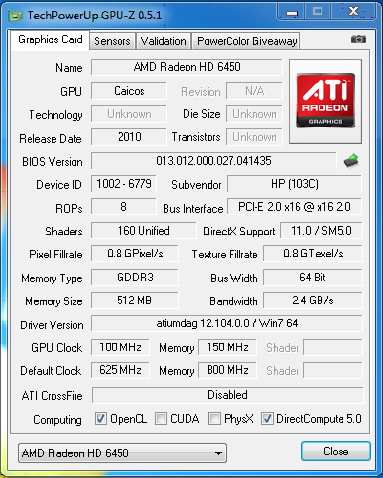383x478 pixels.
Task: Click the Memory Size value 512 MB
Action: [135, 300]
